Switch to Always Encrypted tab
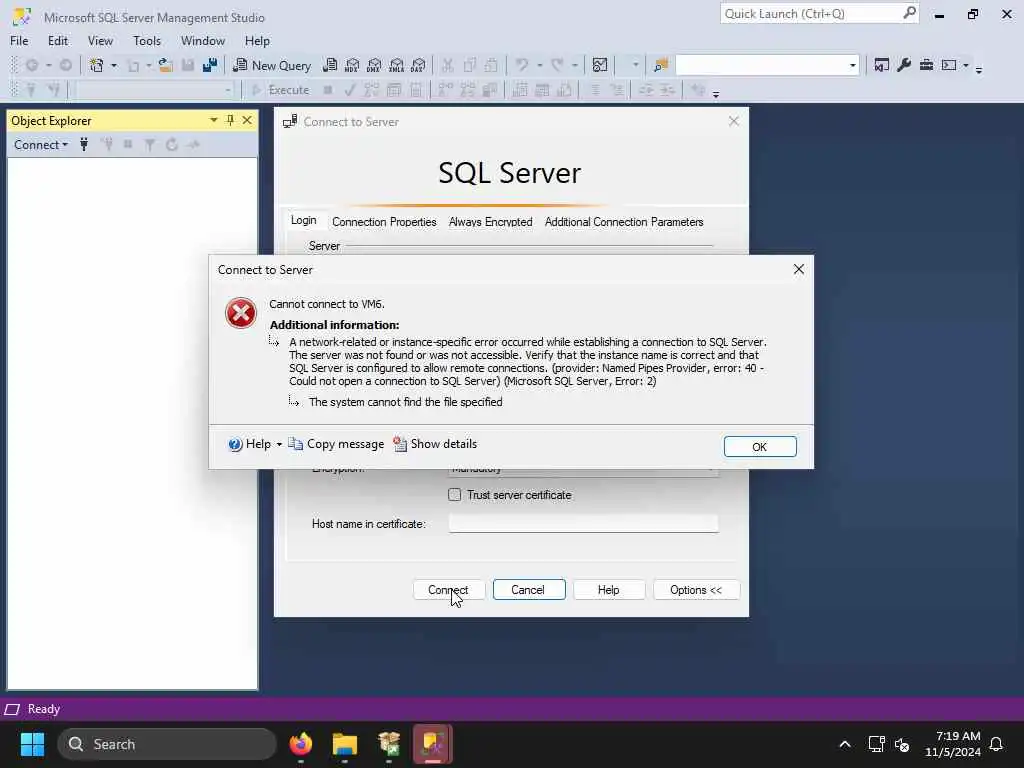The image size is (1024, 768). click(490, 222)
